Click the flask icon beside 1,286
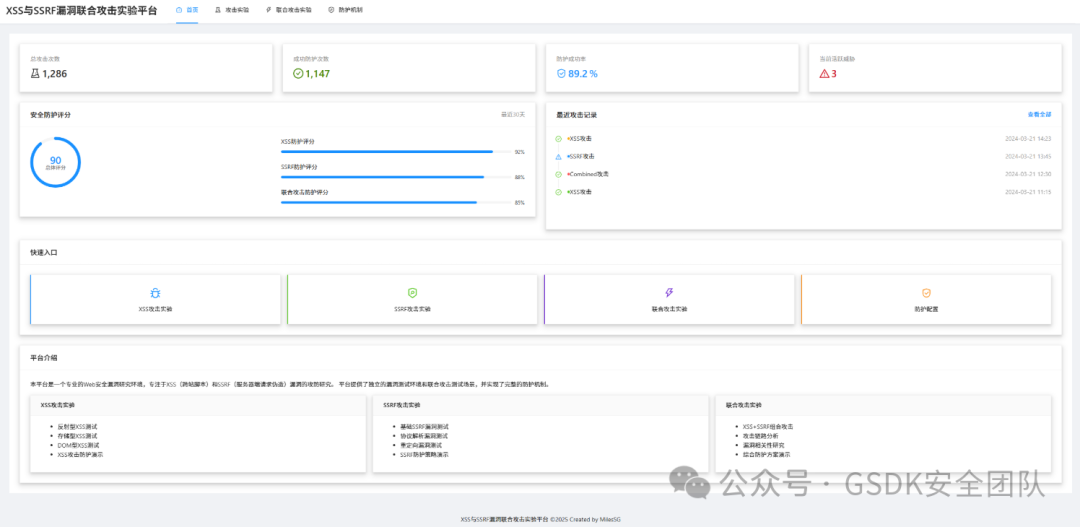Image resolution: width=1080 pixels, height=527 pixels. point(35,74)
